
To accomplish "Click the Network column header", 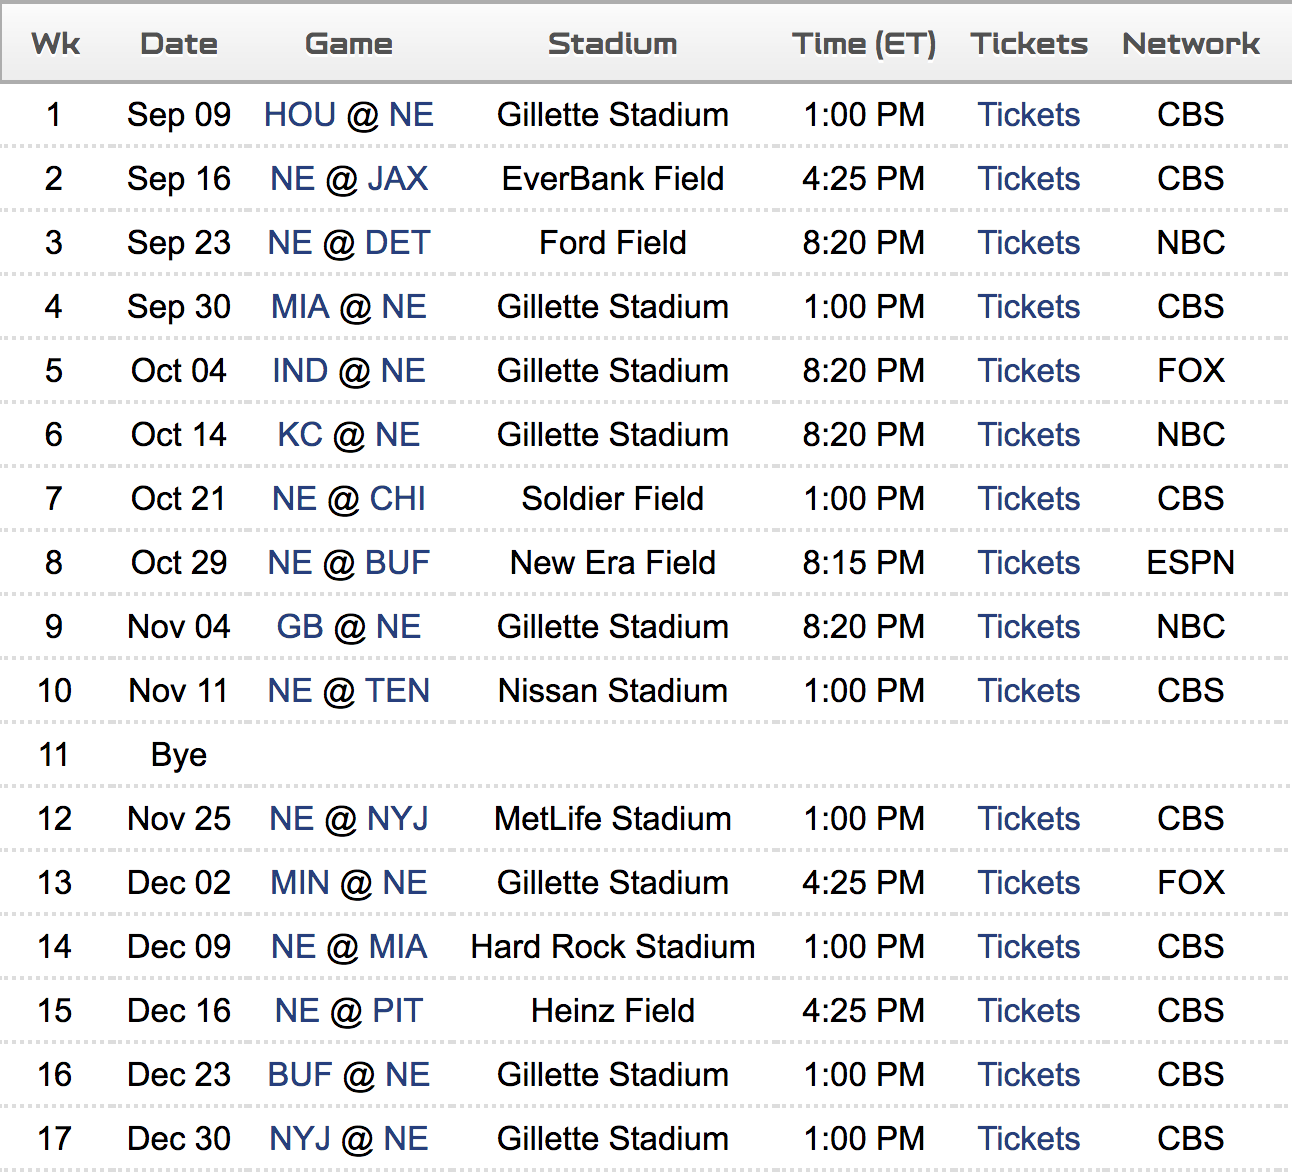I will (1190, 44).
